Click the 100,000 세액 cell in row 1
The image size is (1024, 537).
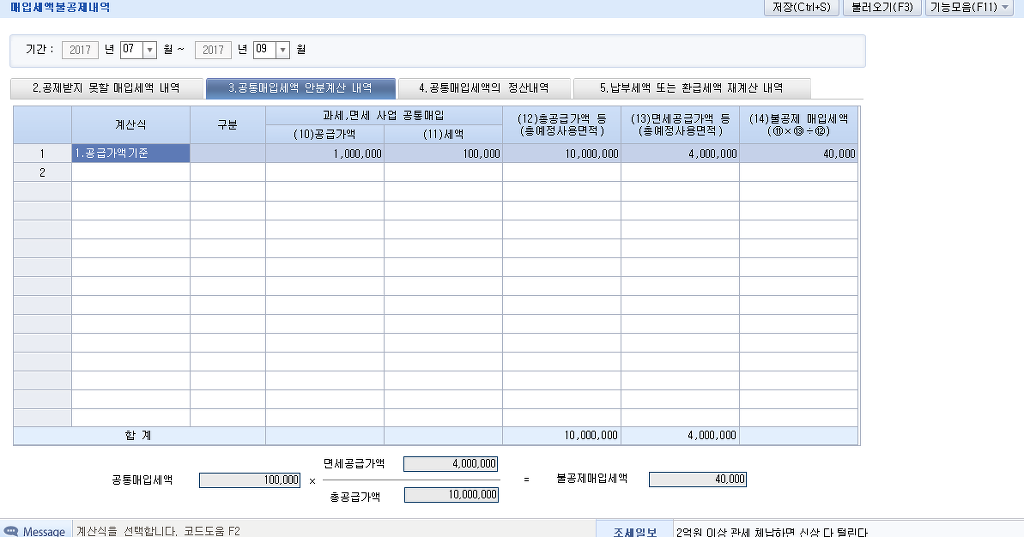443,154
